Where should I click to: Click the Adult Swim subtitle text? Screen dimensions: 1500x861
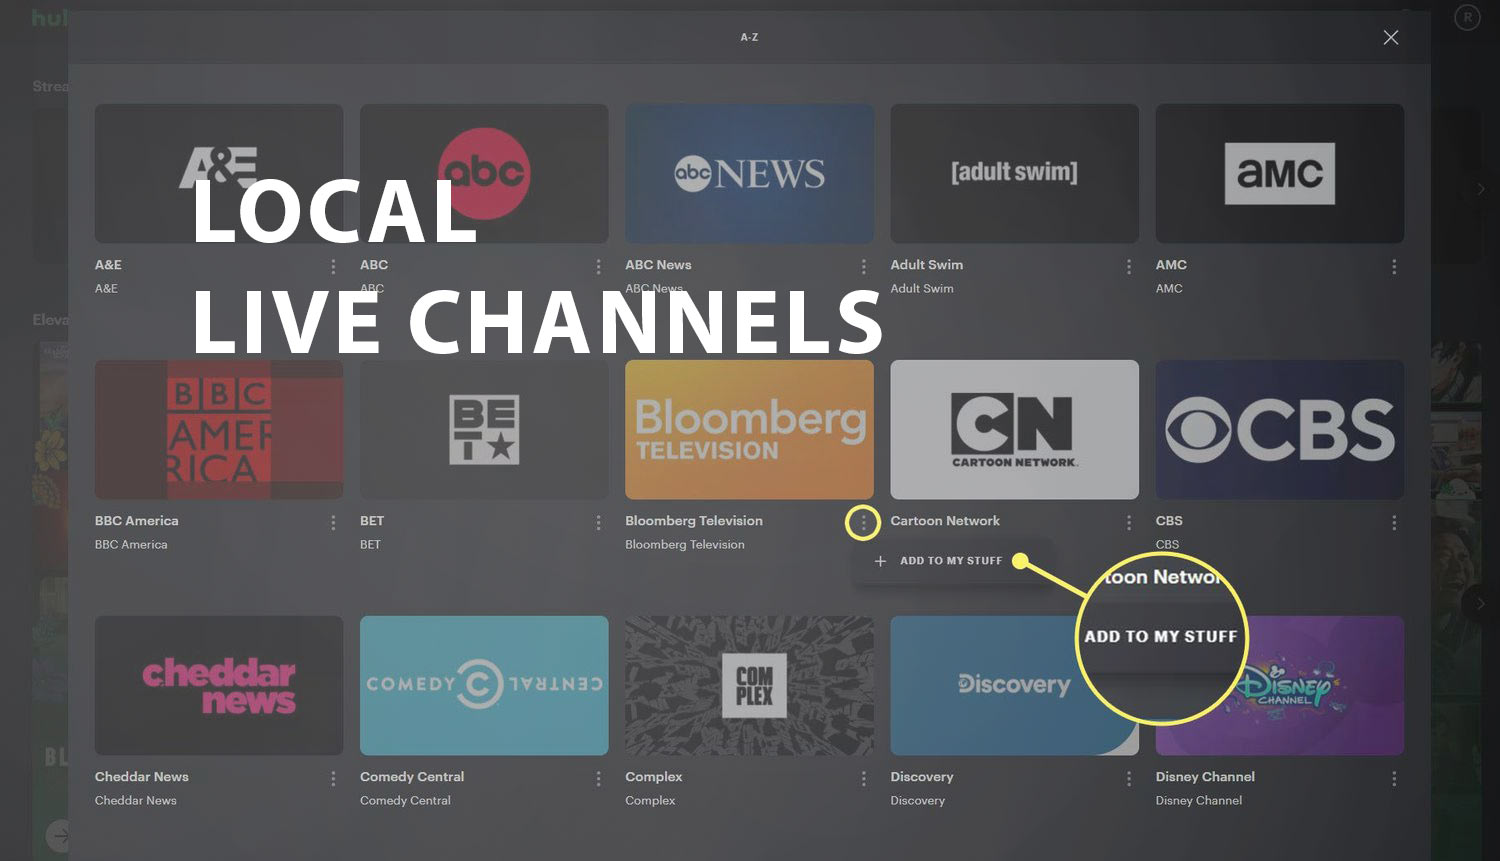coord(922,289)
